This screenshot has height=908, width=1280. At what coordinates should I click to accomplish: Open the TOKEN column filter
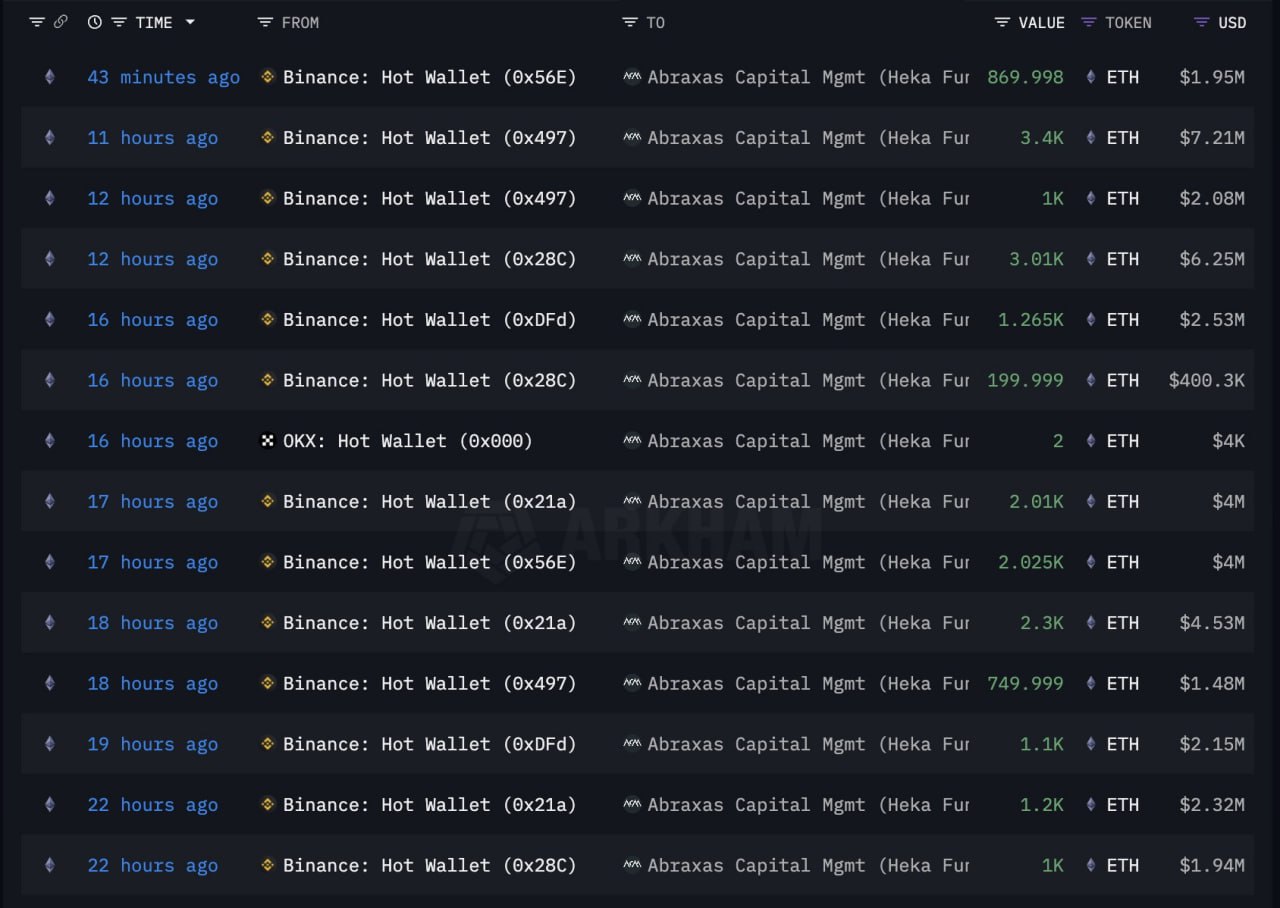coord(1089,22)
